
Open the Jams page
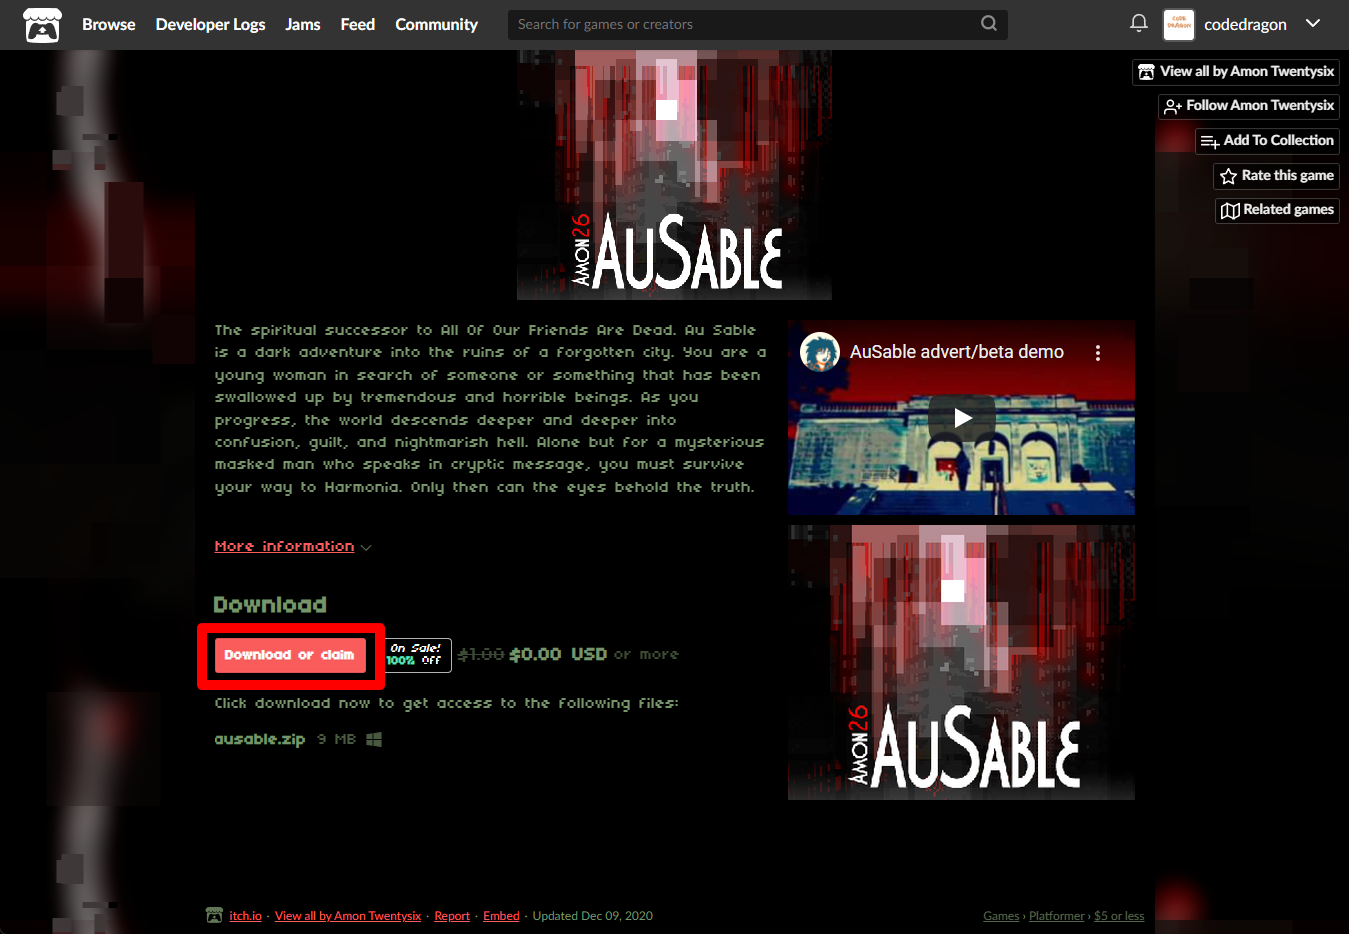302,24
